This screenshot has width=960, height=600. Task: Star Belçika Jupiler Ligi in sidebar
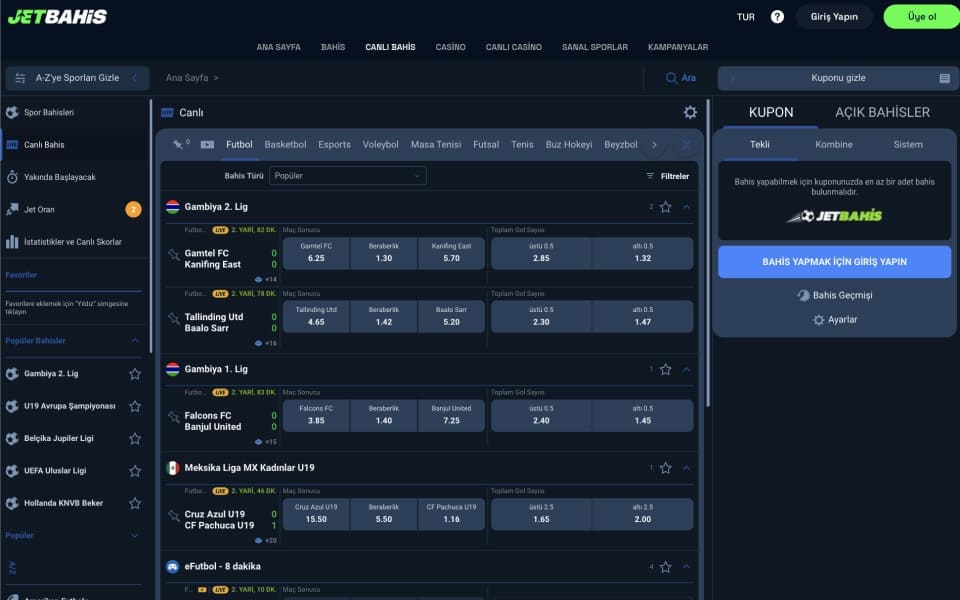tap(135, 438)
